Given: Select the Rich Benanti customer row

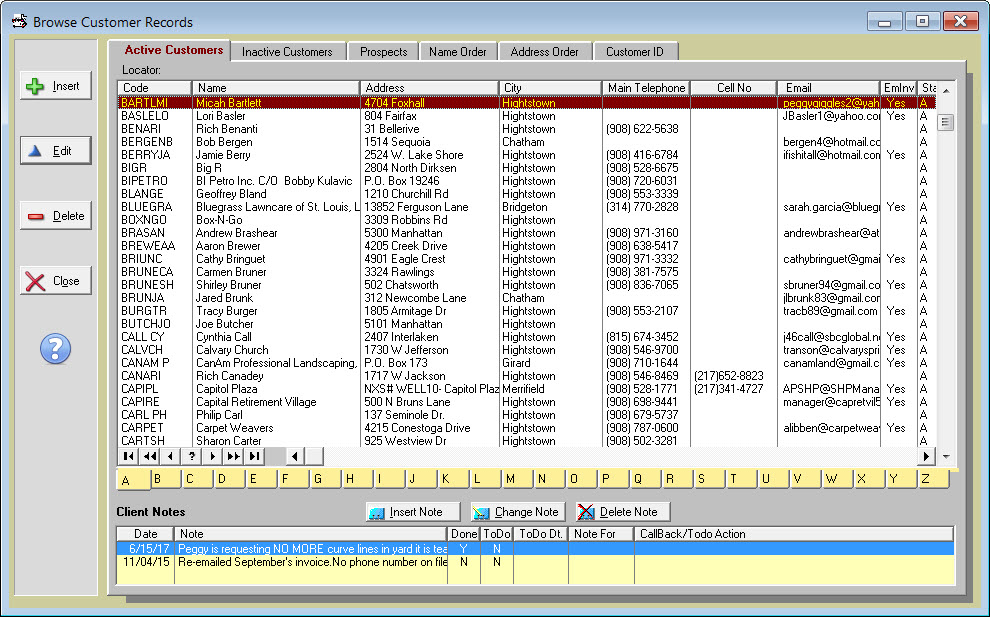Looking at the screenshot, I should (527, 129).
